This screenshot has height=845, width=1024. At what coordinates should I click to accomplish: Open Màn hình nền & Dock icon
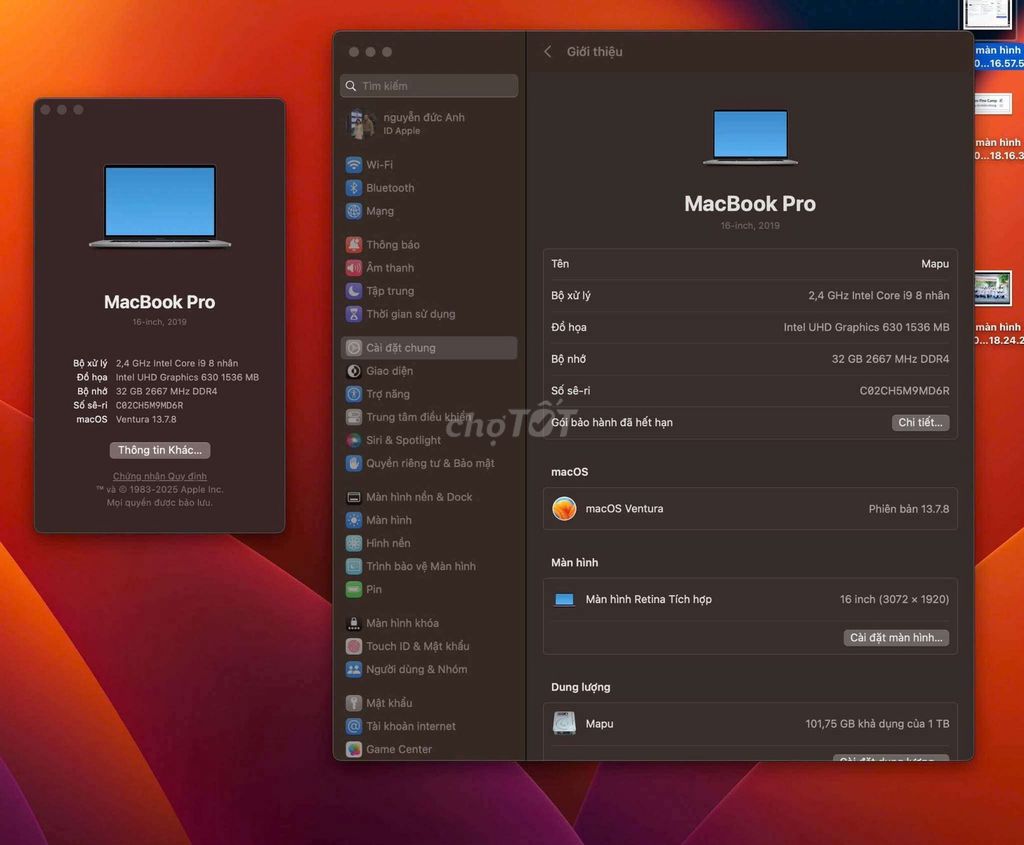pyautogui.click(x=353, y=498)
